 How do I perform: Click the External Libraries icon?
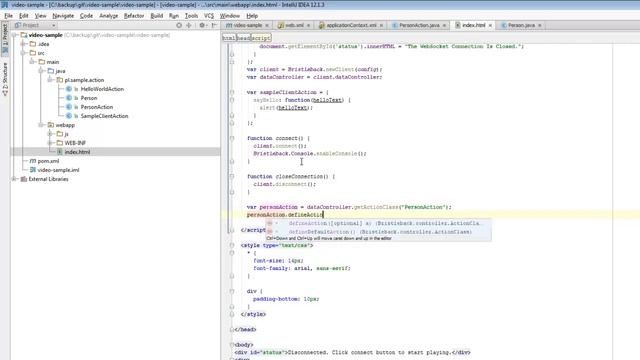24,179
